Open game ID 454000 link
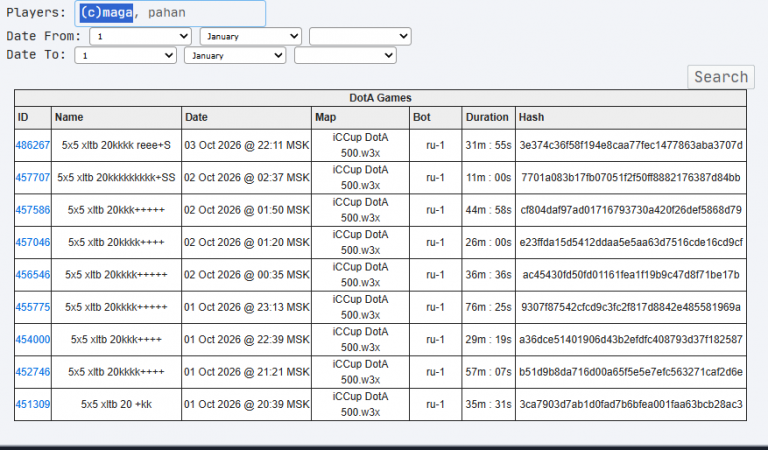 (x=32, y=339)
